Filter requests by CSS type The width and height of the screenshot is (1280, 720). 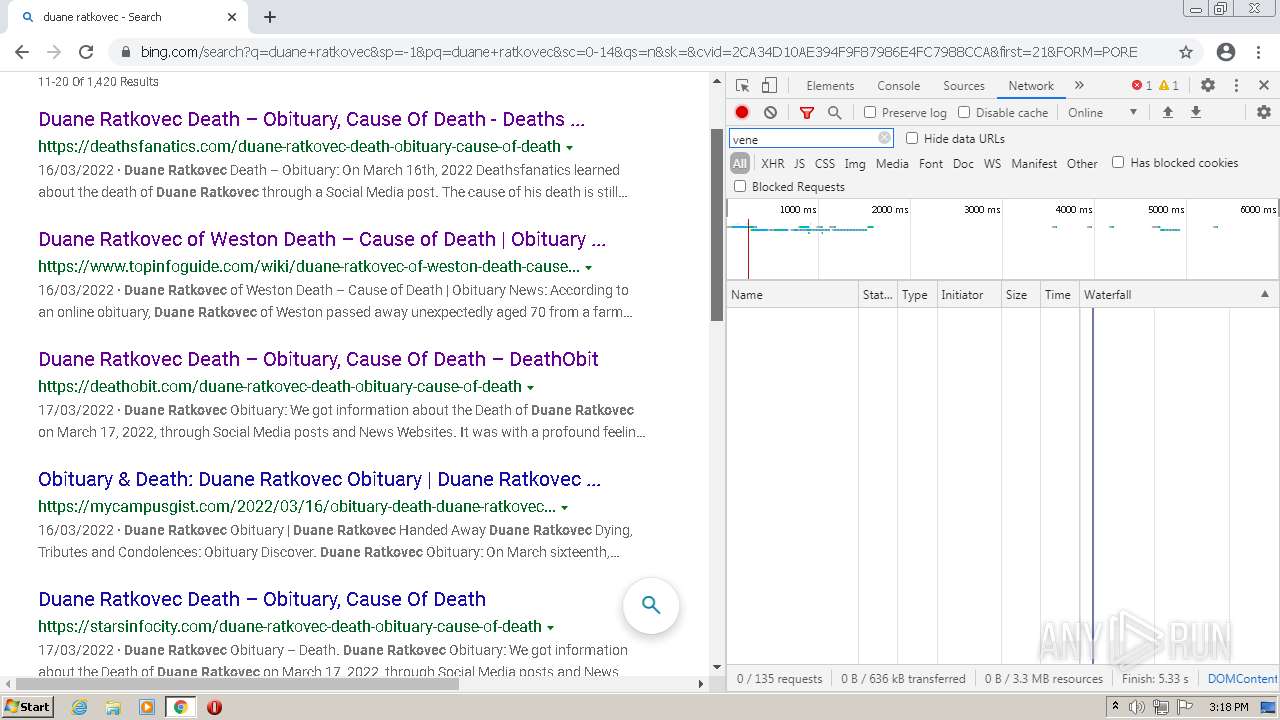tap(824, 163)
